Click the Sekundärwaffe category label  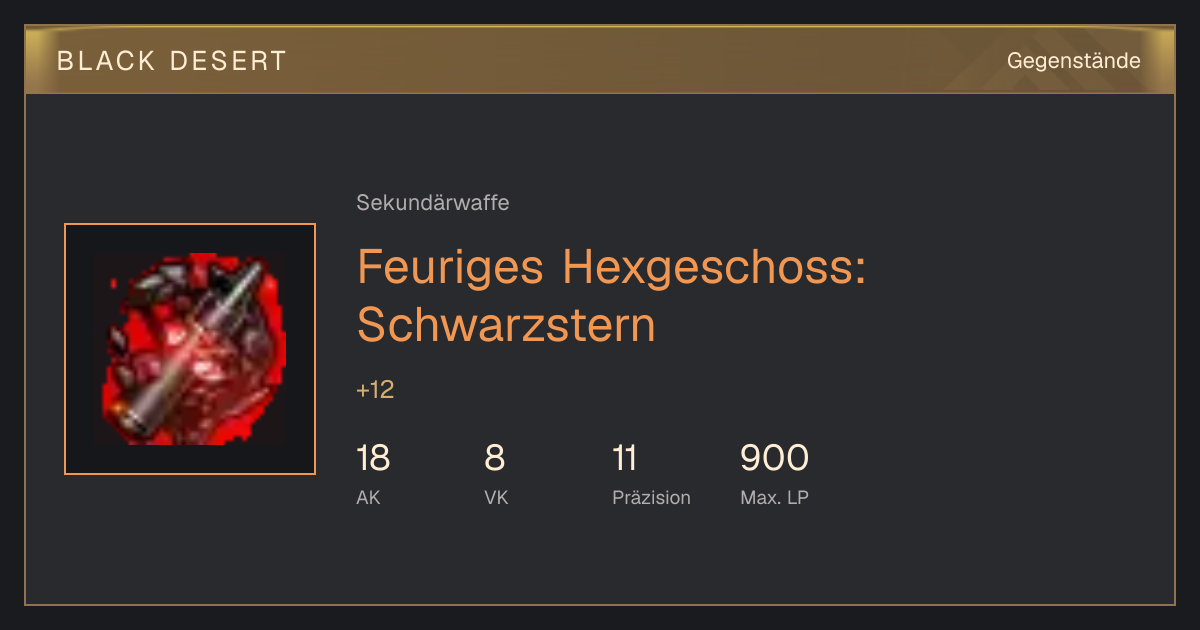pos(433,203)
